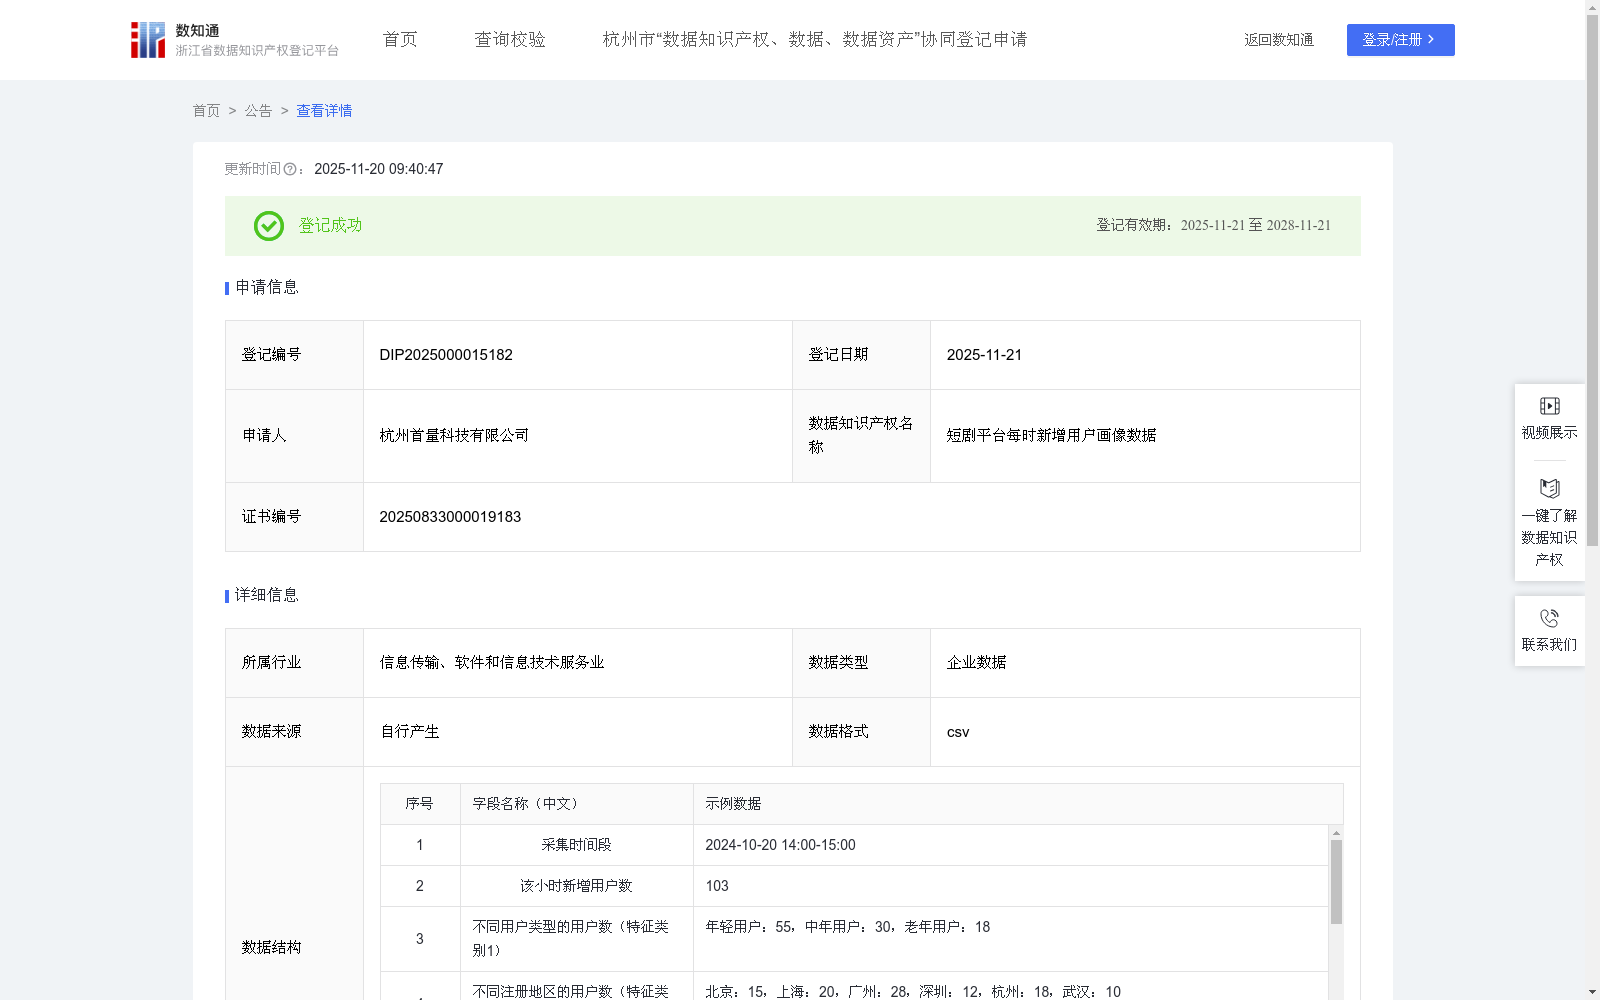Image resolution: width=1600 pixels, height=1000 pixels.
Task: Click sample value 2024-10-20 14:00-15:00
Action: point(780,845)
